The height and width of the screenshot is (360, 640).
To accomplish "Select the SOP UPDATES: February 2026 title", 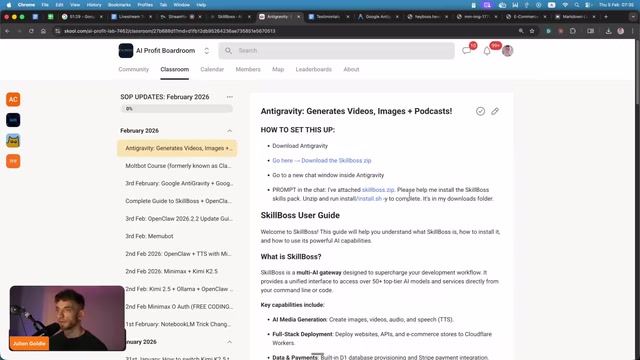I will coord(164,97).
